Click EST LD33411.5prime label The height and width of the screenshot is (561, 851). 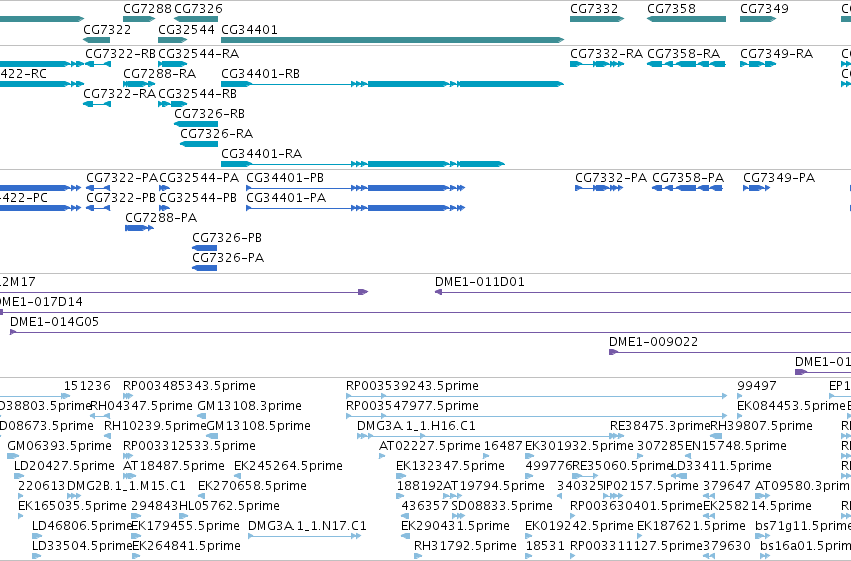coord(721,466)
